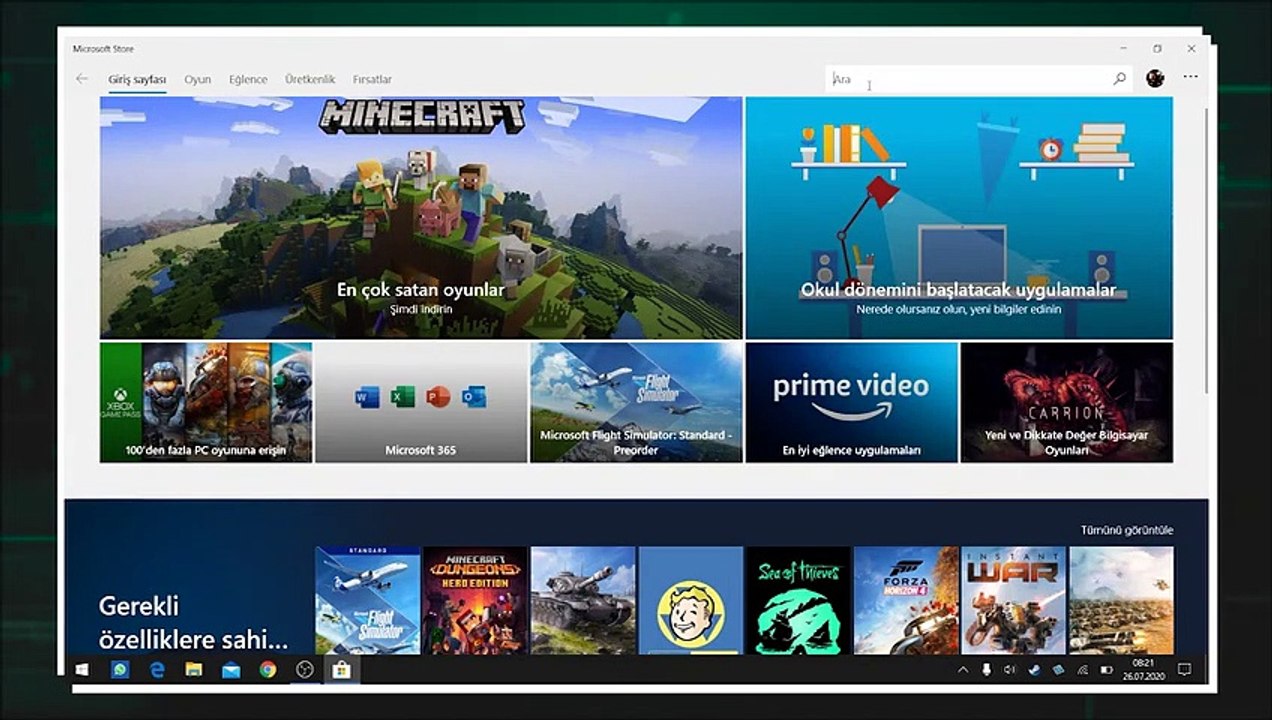Open the OBS Studio taskbar icon
Screen dimensions: 1272x720
point(305,669)
